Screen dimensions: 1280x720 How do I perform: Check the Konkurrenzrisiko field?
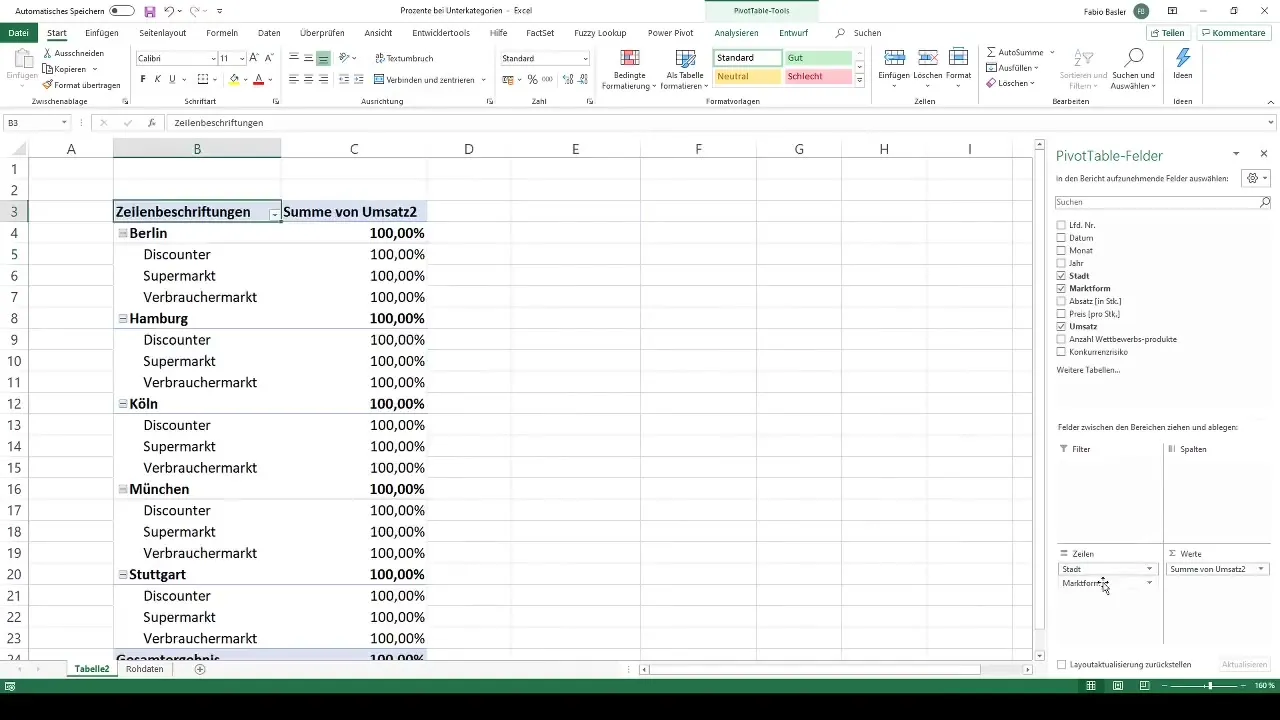(1061, 352)
